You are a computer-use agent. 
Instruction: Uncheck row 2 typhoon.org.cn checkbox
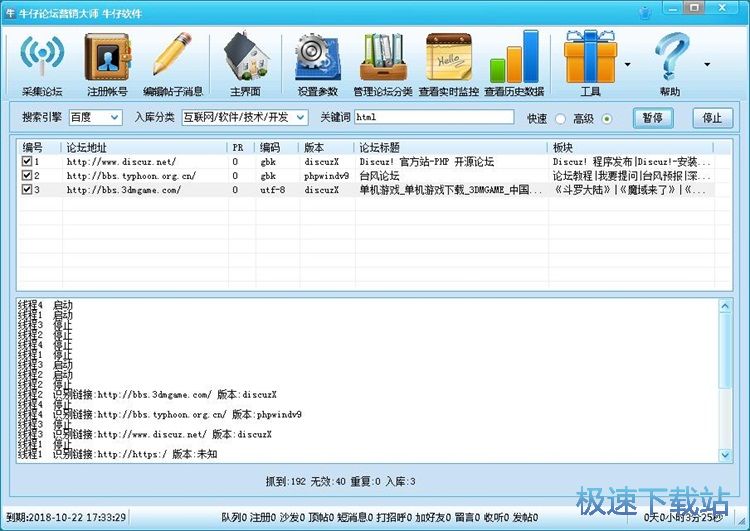27,176
